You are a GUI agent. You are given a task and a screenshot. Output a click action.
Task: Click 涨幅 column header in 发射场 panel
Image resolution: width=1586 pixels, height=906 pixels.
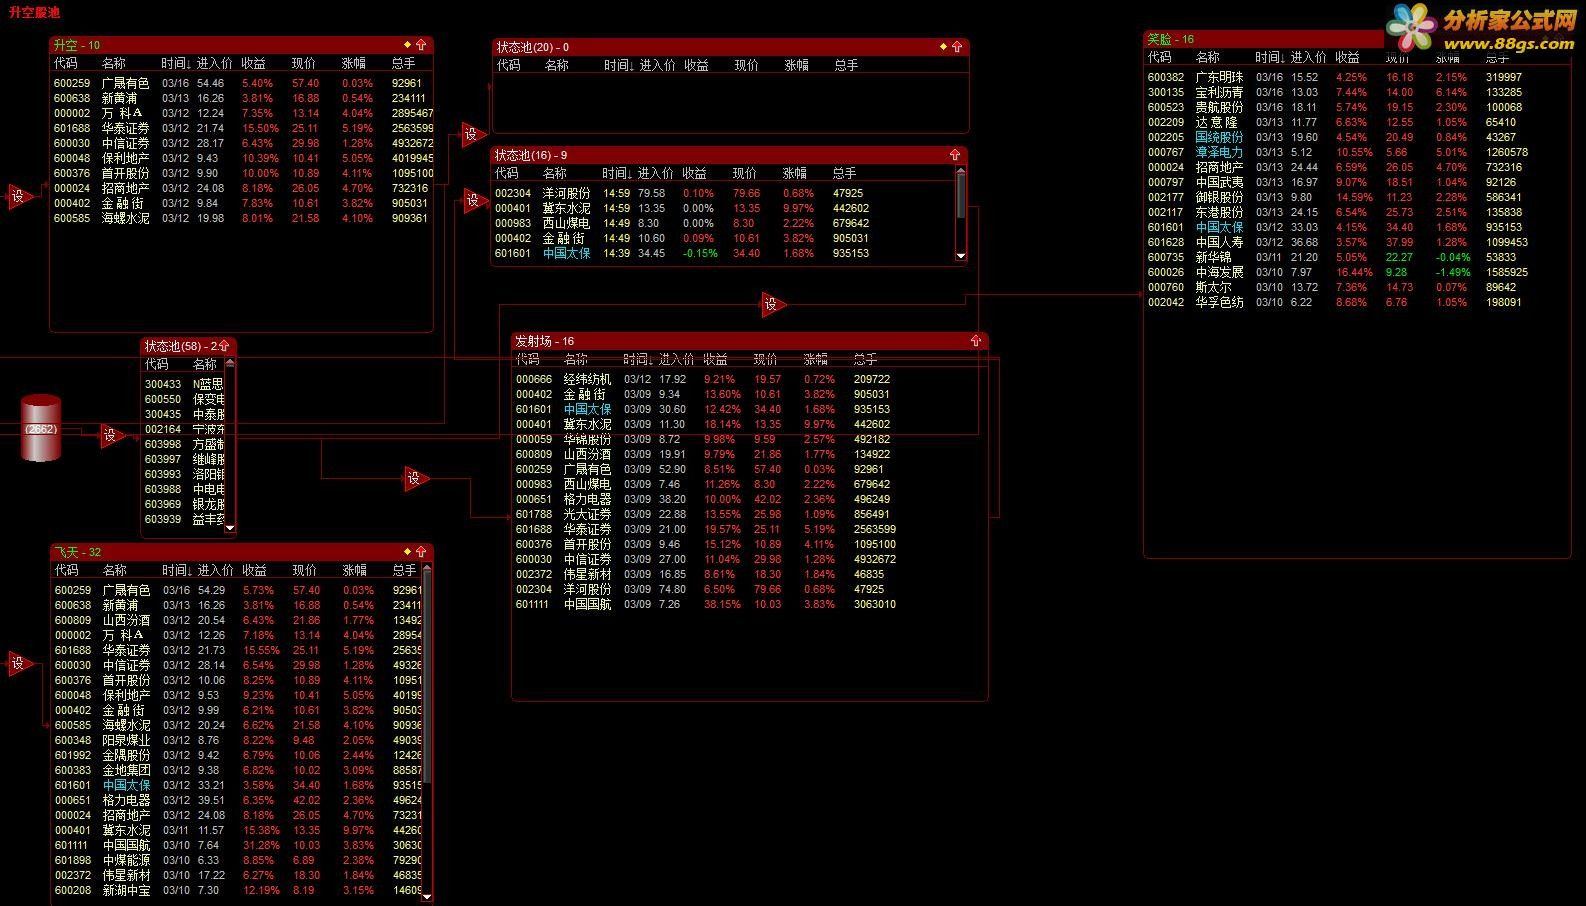(816, 359)
